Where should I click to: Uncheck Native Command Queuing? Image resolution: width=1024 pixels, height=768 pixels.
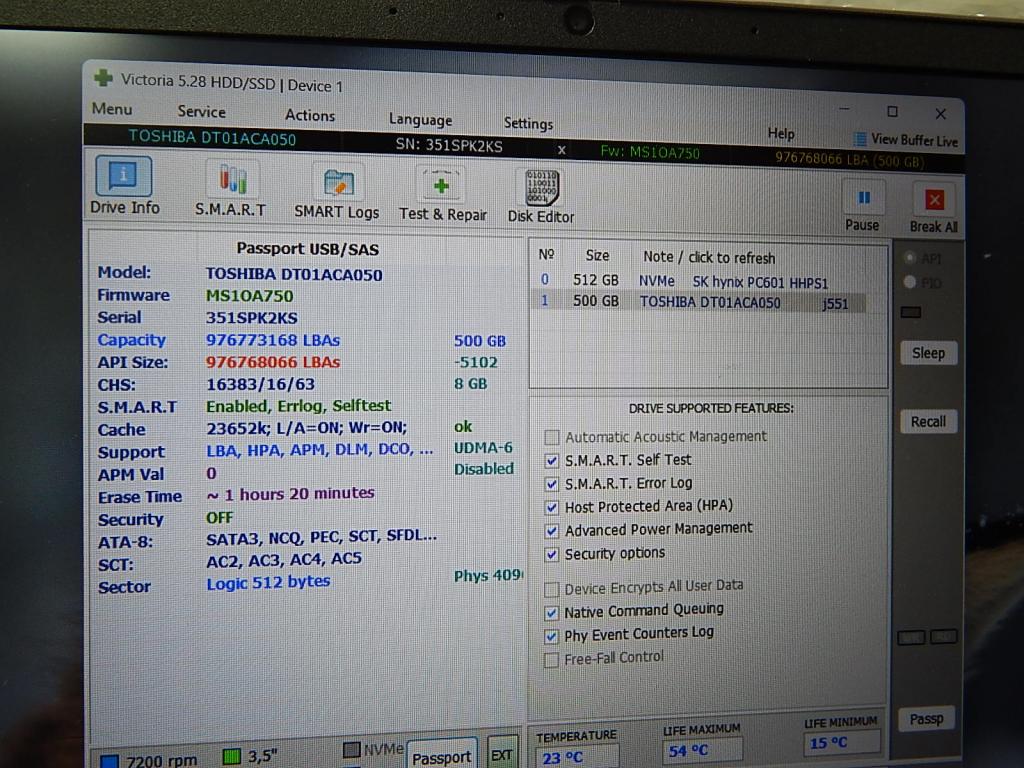tap(552, 612)
